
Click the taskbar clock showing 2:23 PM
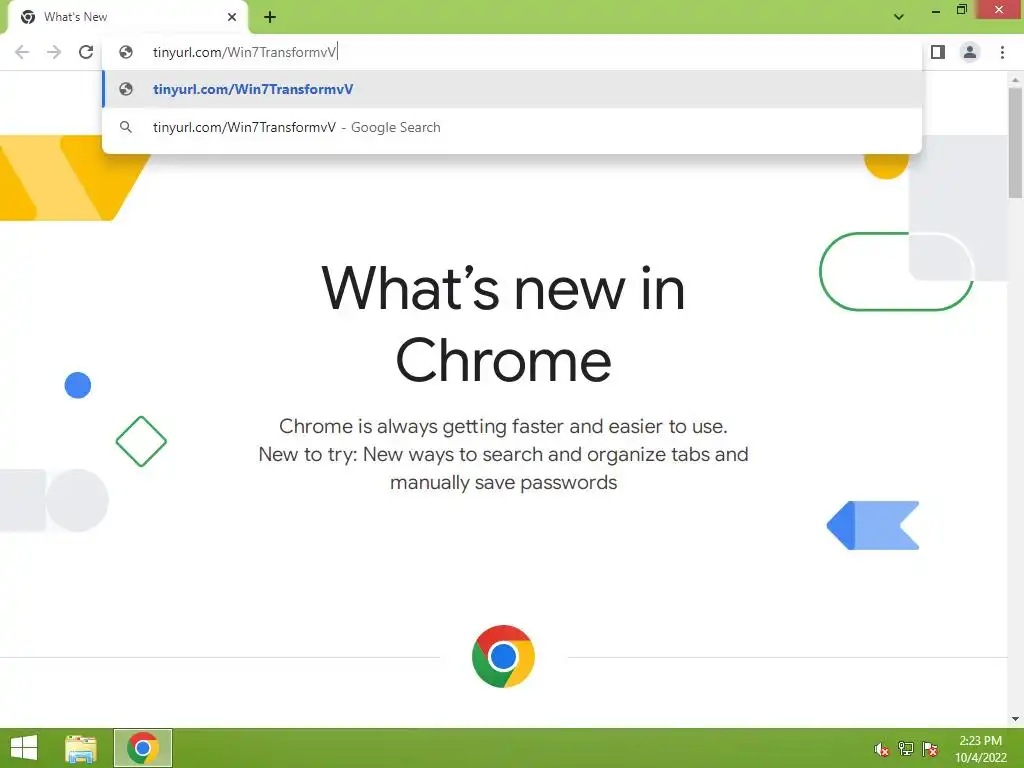(980, 749)
